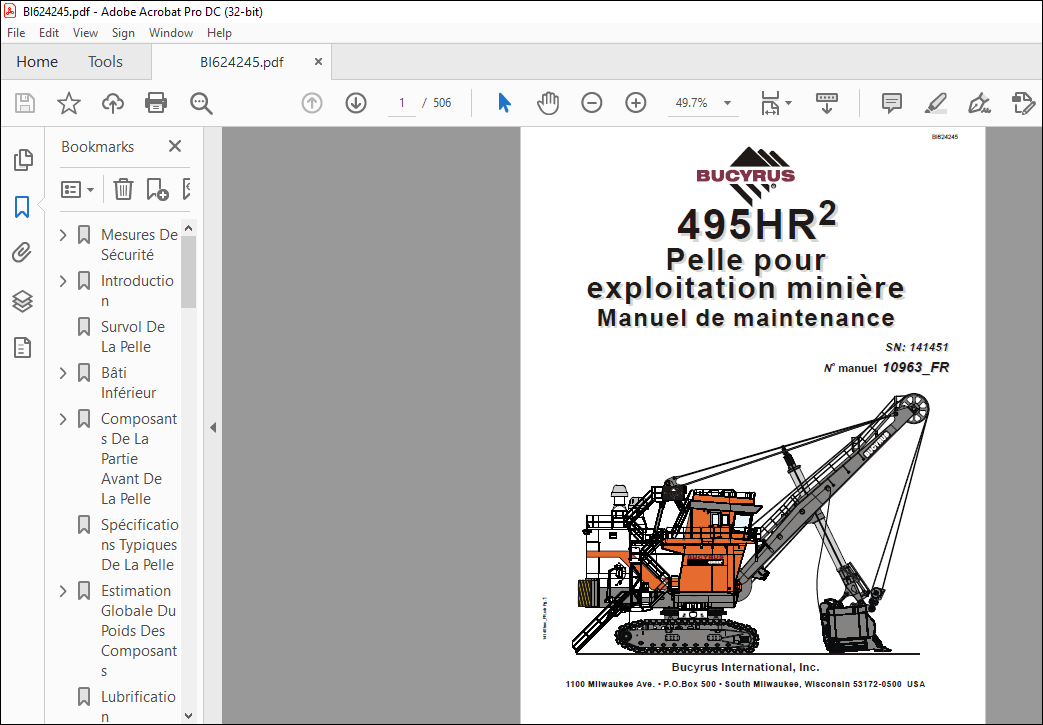Image resolution: width=1043 pixels, height=725 pixels.
Task: Switch to Home tab
Action: (x=37, y=62)
